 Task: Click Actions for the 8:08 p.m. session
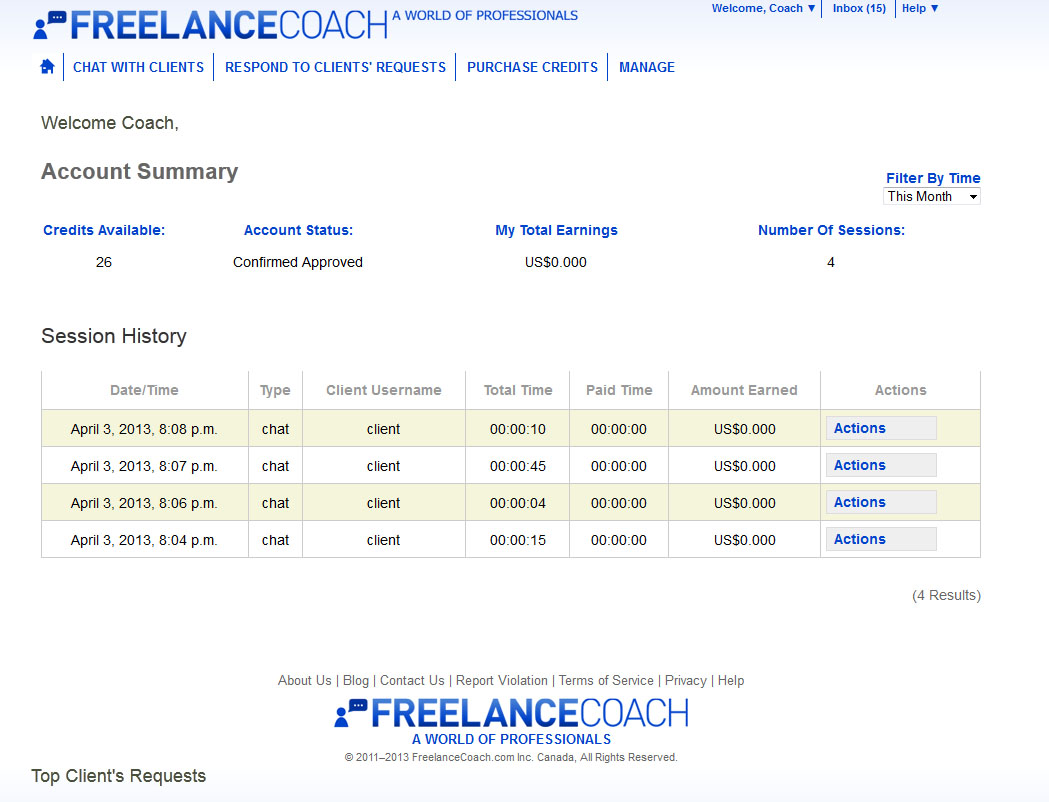click(880, 429)
